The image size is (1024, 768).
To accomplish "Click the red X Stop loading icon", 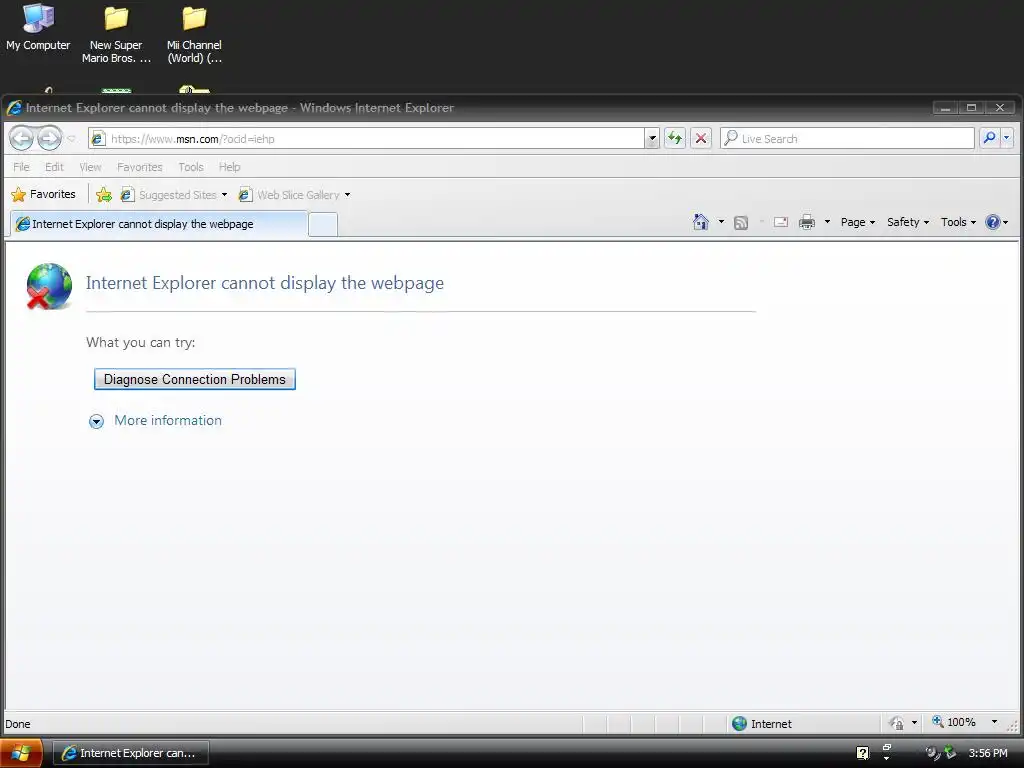I will 701,138.
